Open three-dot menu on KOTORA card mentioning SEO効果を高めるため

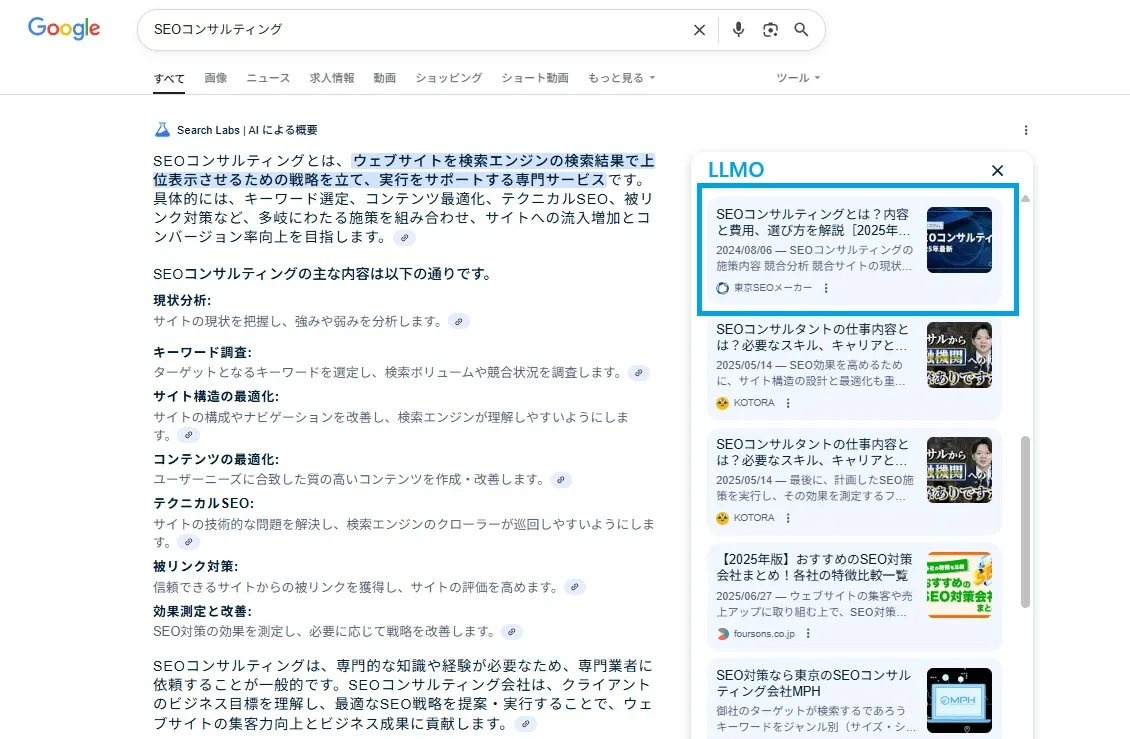tap(788, 403)
